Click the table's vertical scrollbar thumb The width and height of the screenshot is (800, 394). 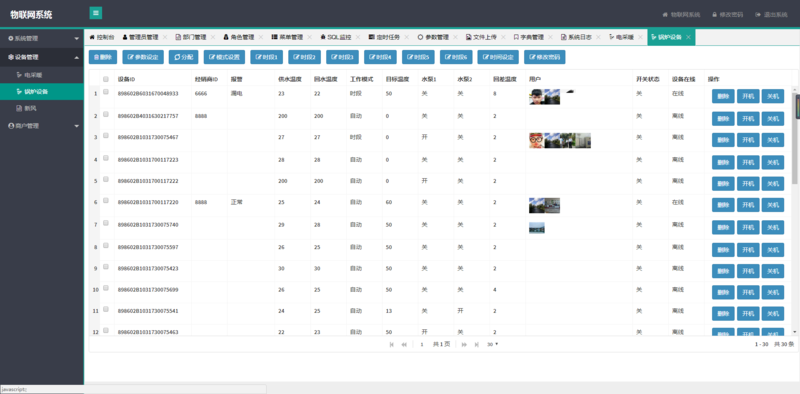[x=795, y=138]
